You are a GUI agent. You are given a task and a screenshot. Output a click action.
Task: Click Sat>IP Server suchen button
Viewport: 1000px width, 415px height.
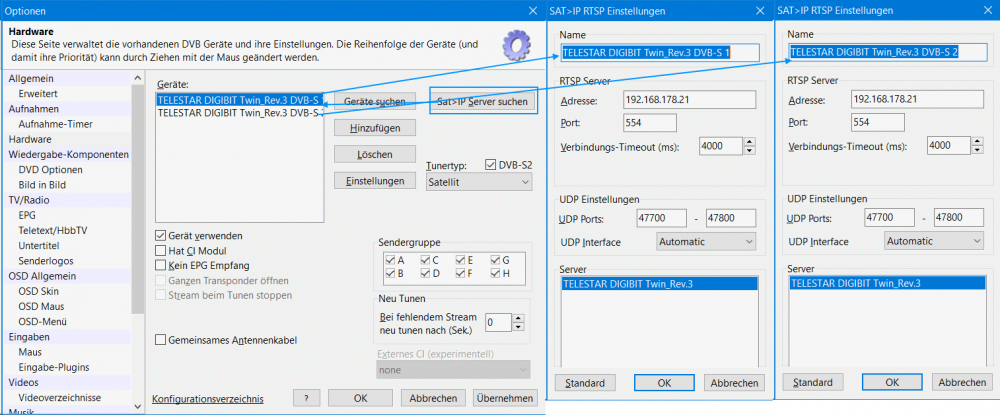click(485, 101)
